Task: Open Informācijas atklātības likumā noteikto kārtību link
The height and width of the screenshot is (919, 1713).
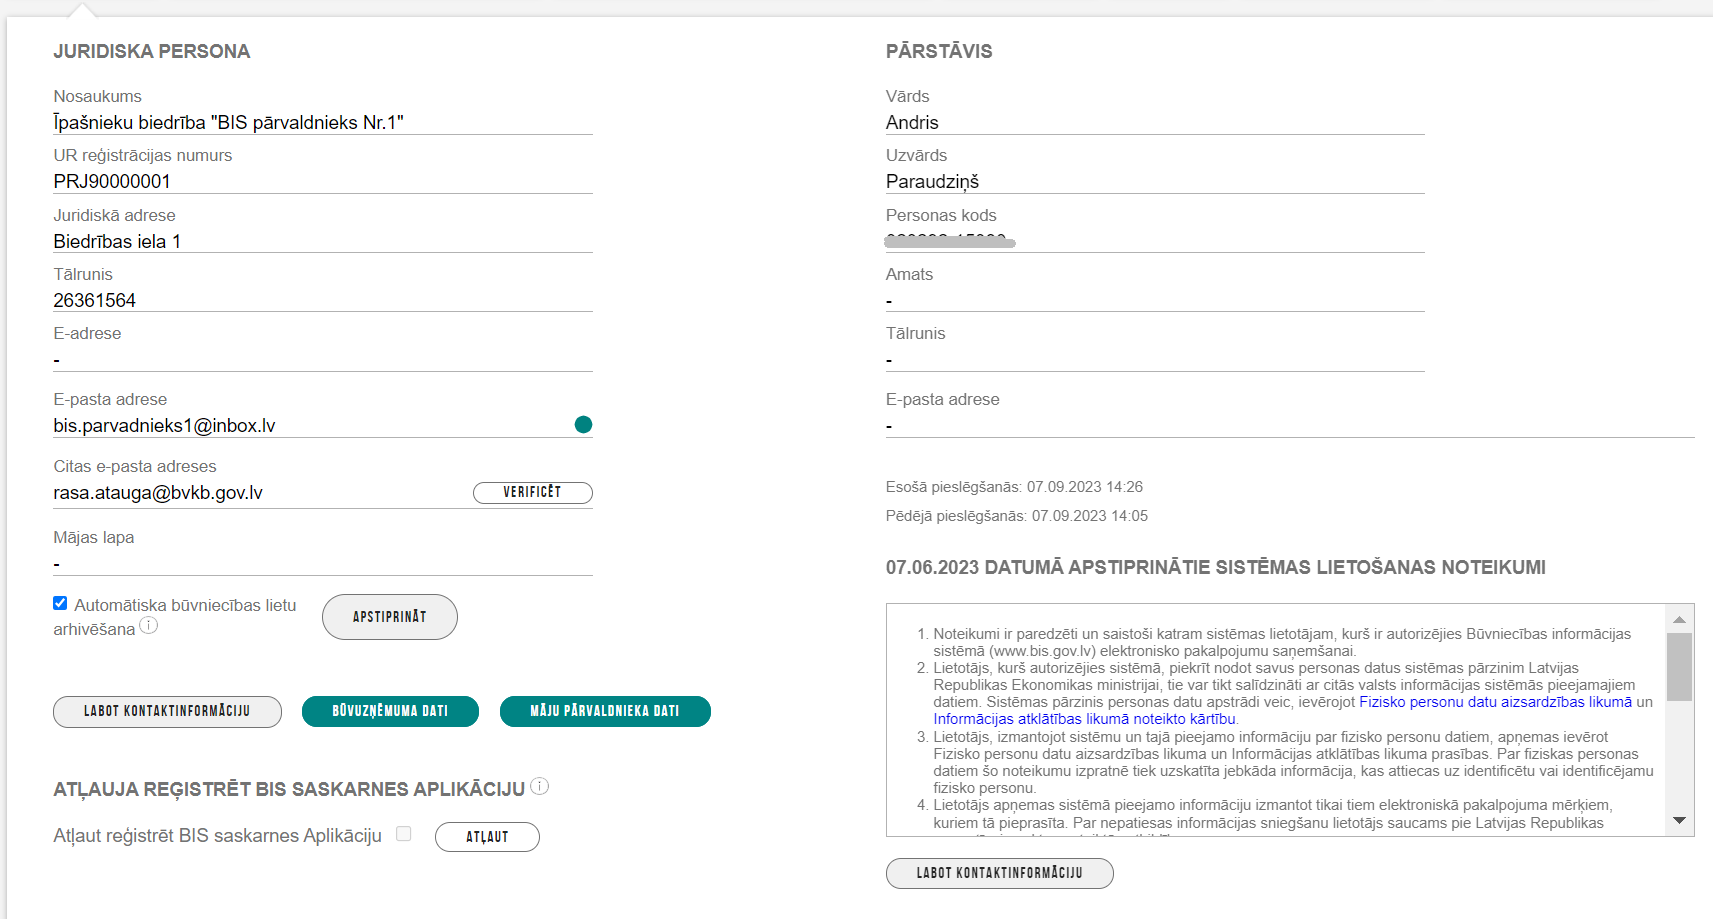Action: [1084, 719]
